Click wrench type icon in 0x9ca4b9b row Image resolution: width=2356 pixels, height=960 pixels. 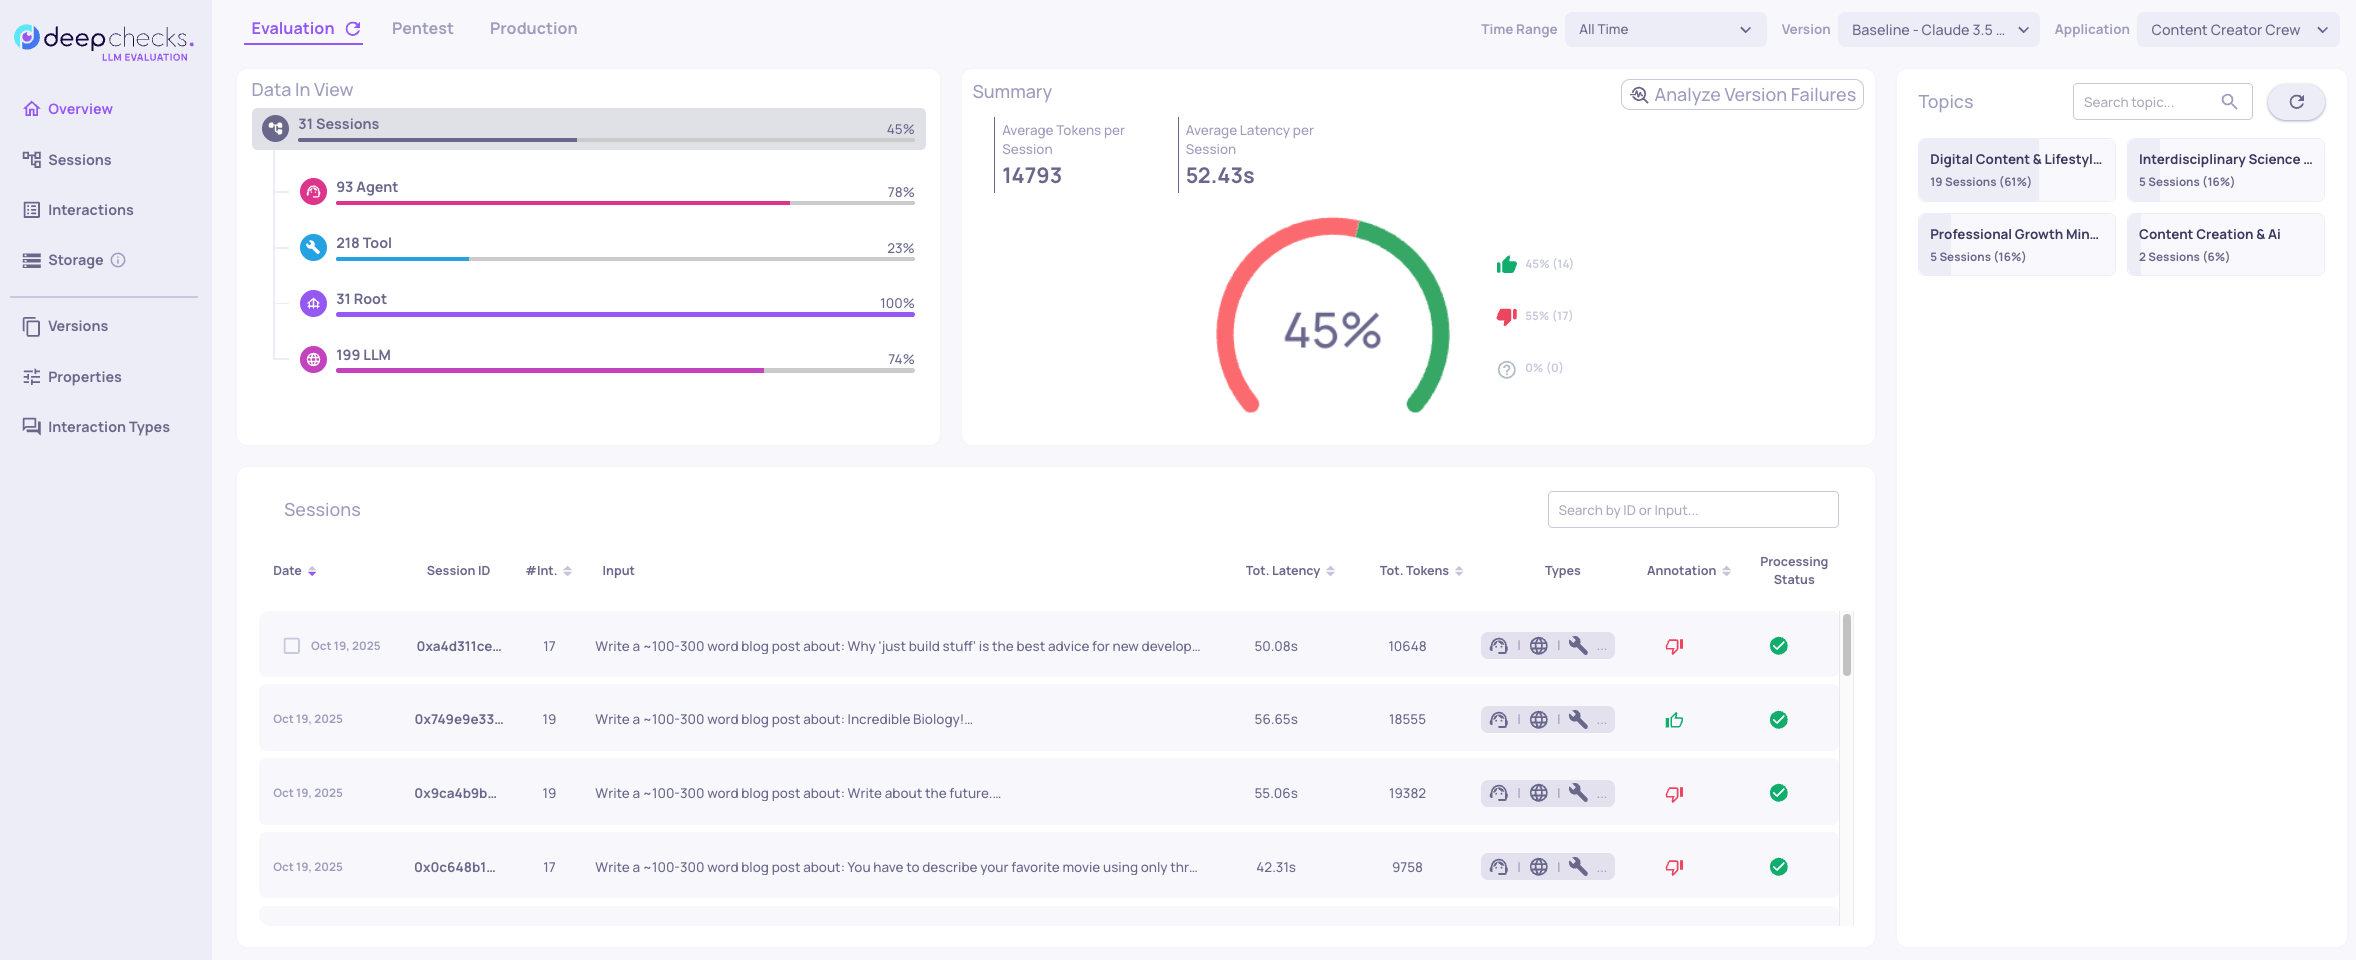(1578, 793)
